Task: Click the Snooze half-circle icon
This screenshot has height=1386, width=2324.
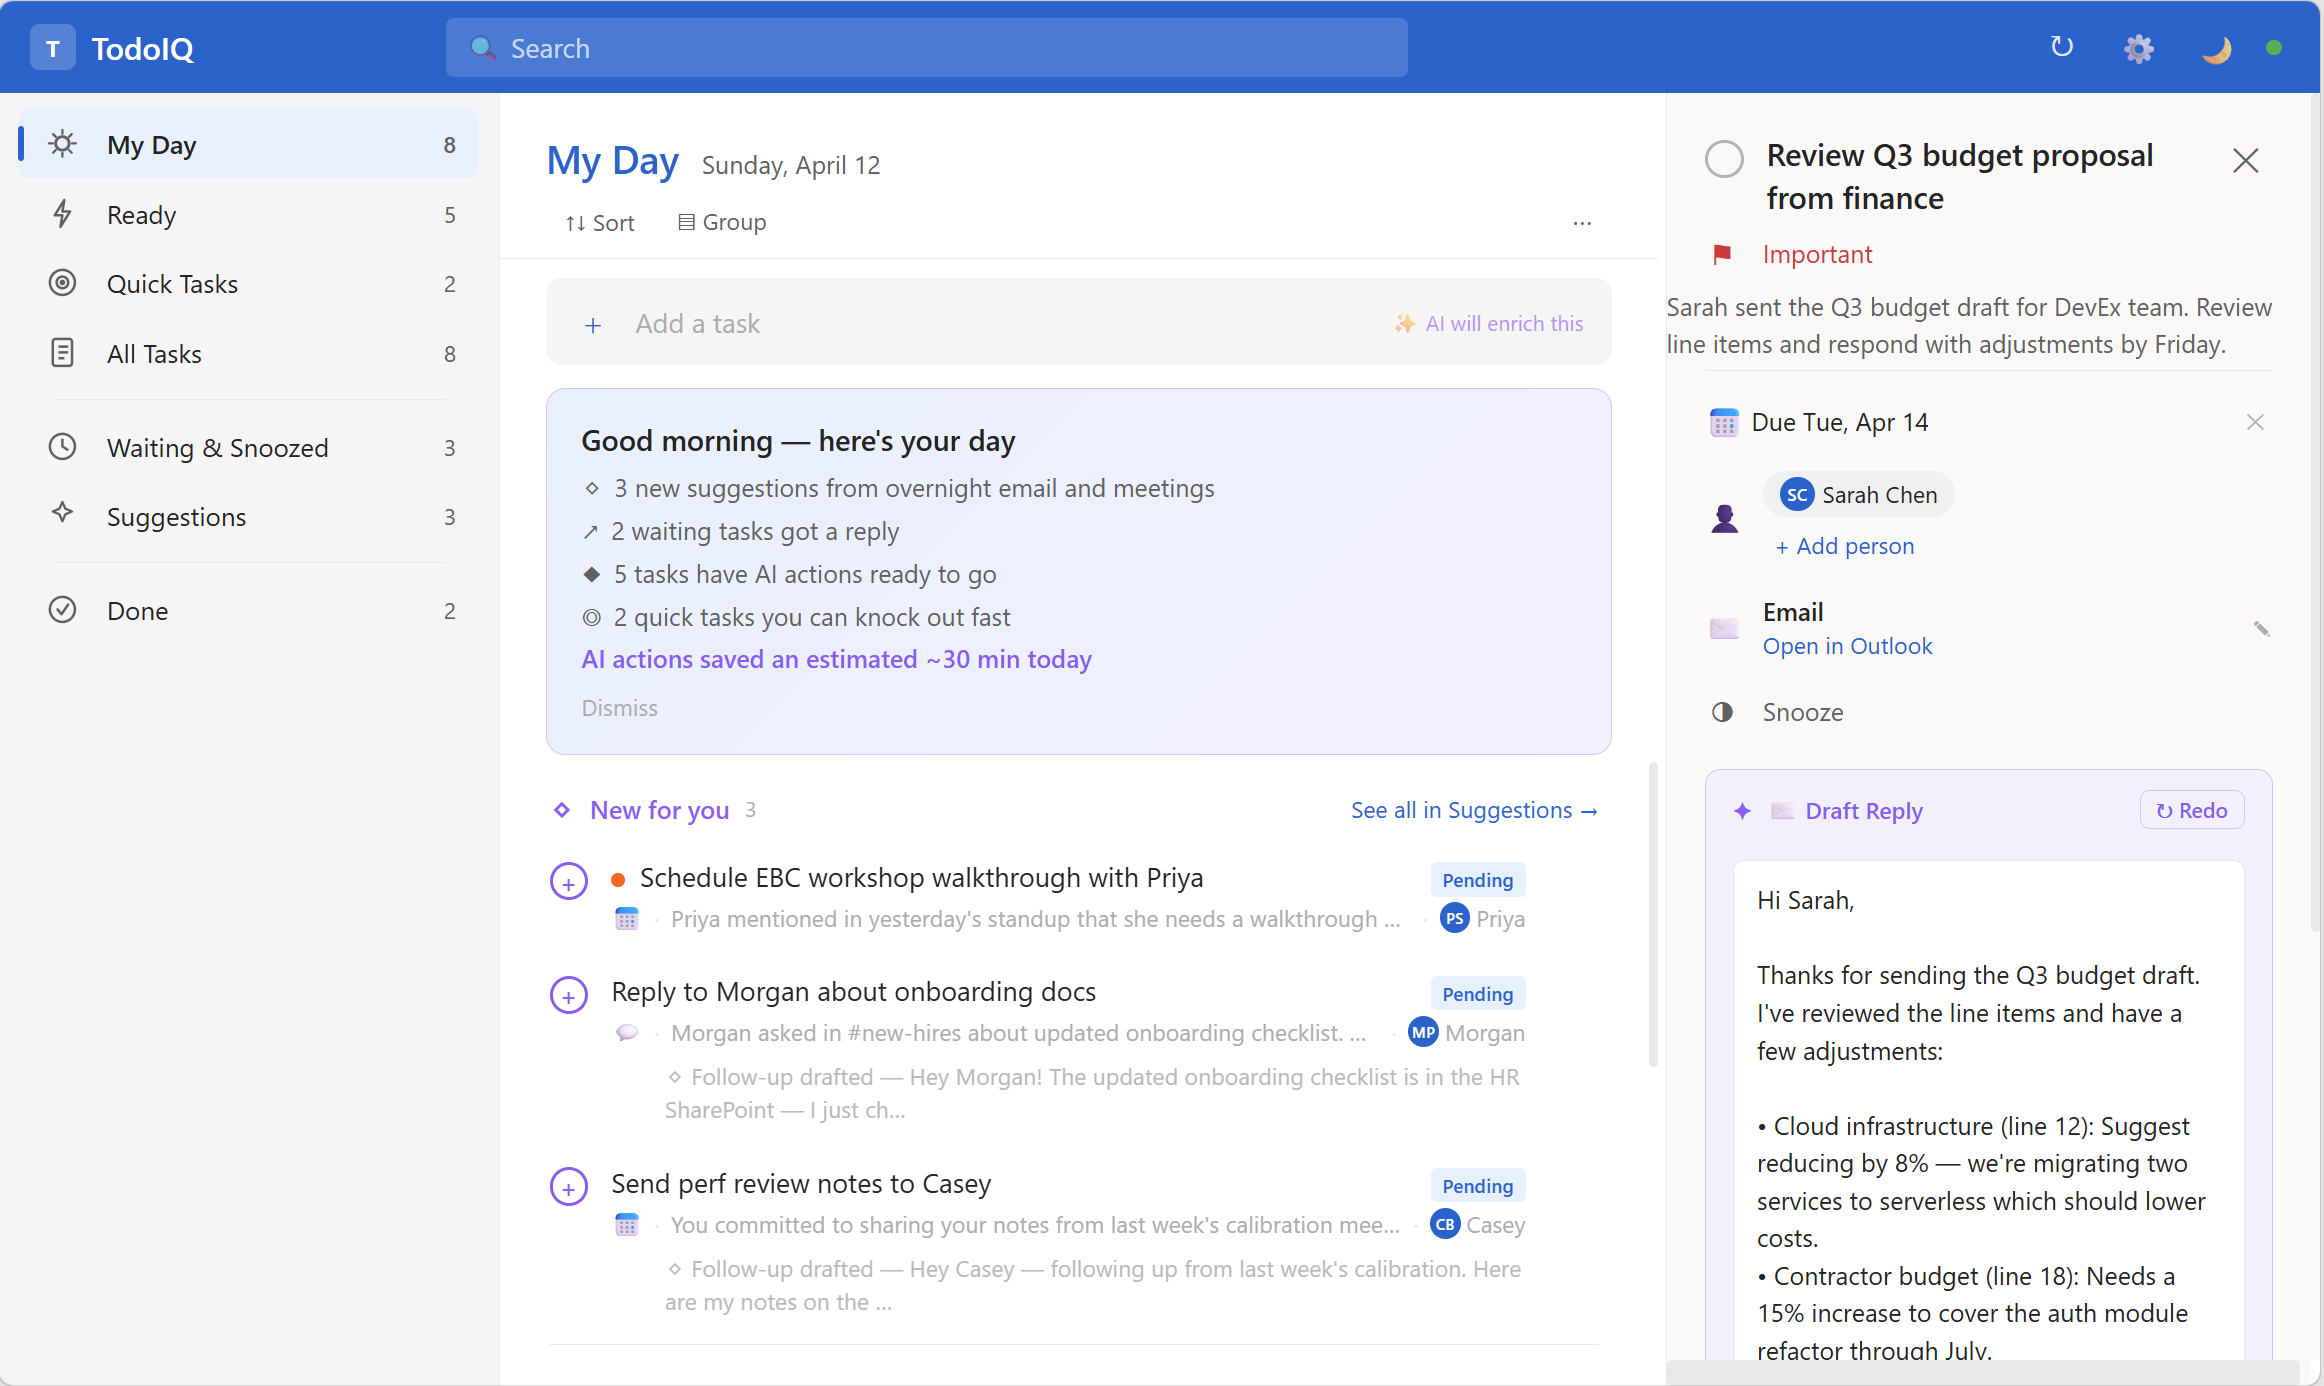Action: (x=1722, y=712)
